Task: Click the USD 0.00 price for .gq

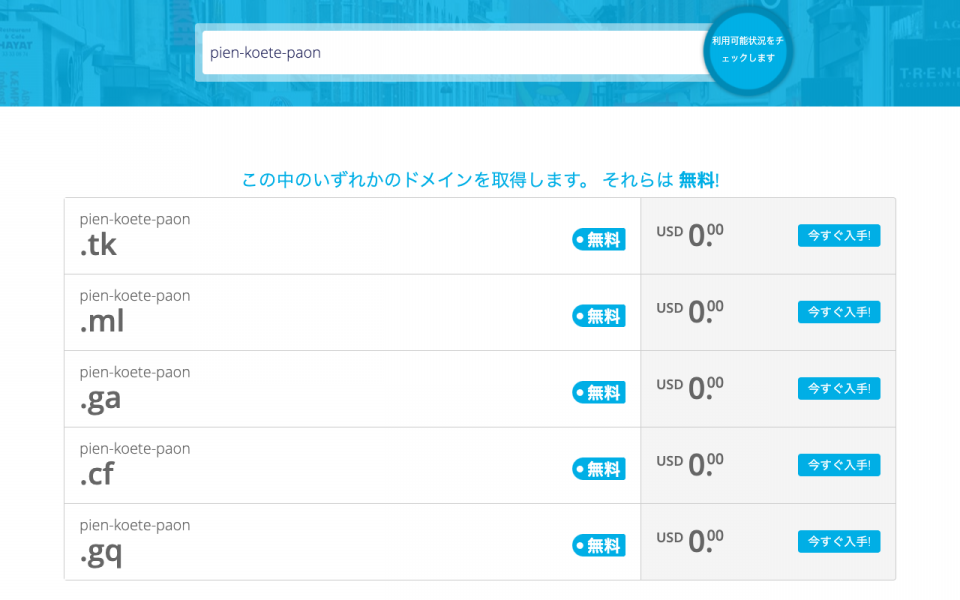Action: (690, 541)
